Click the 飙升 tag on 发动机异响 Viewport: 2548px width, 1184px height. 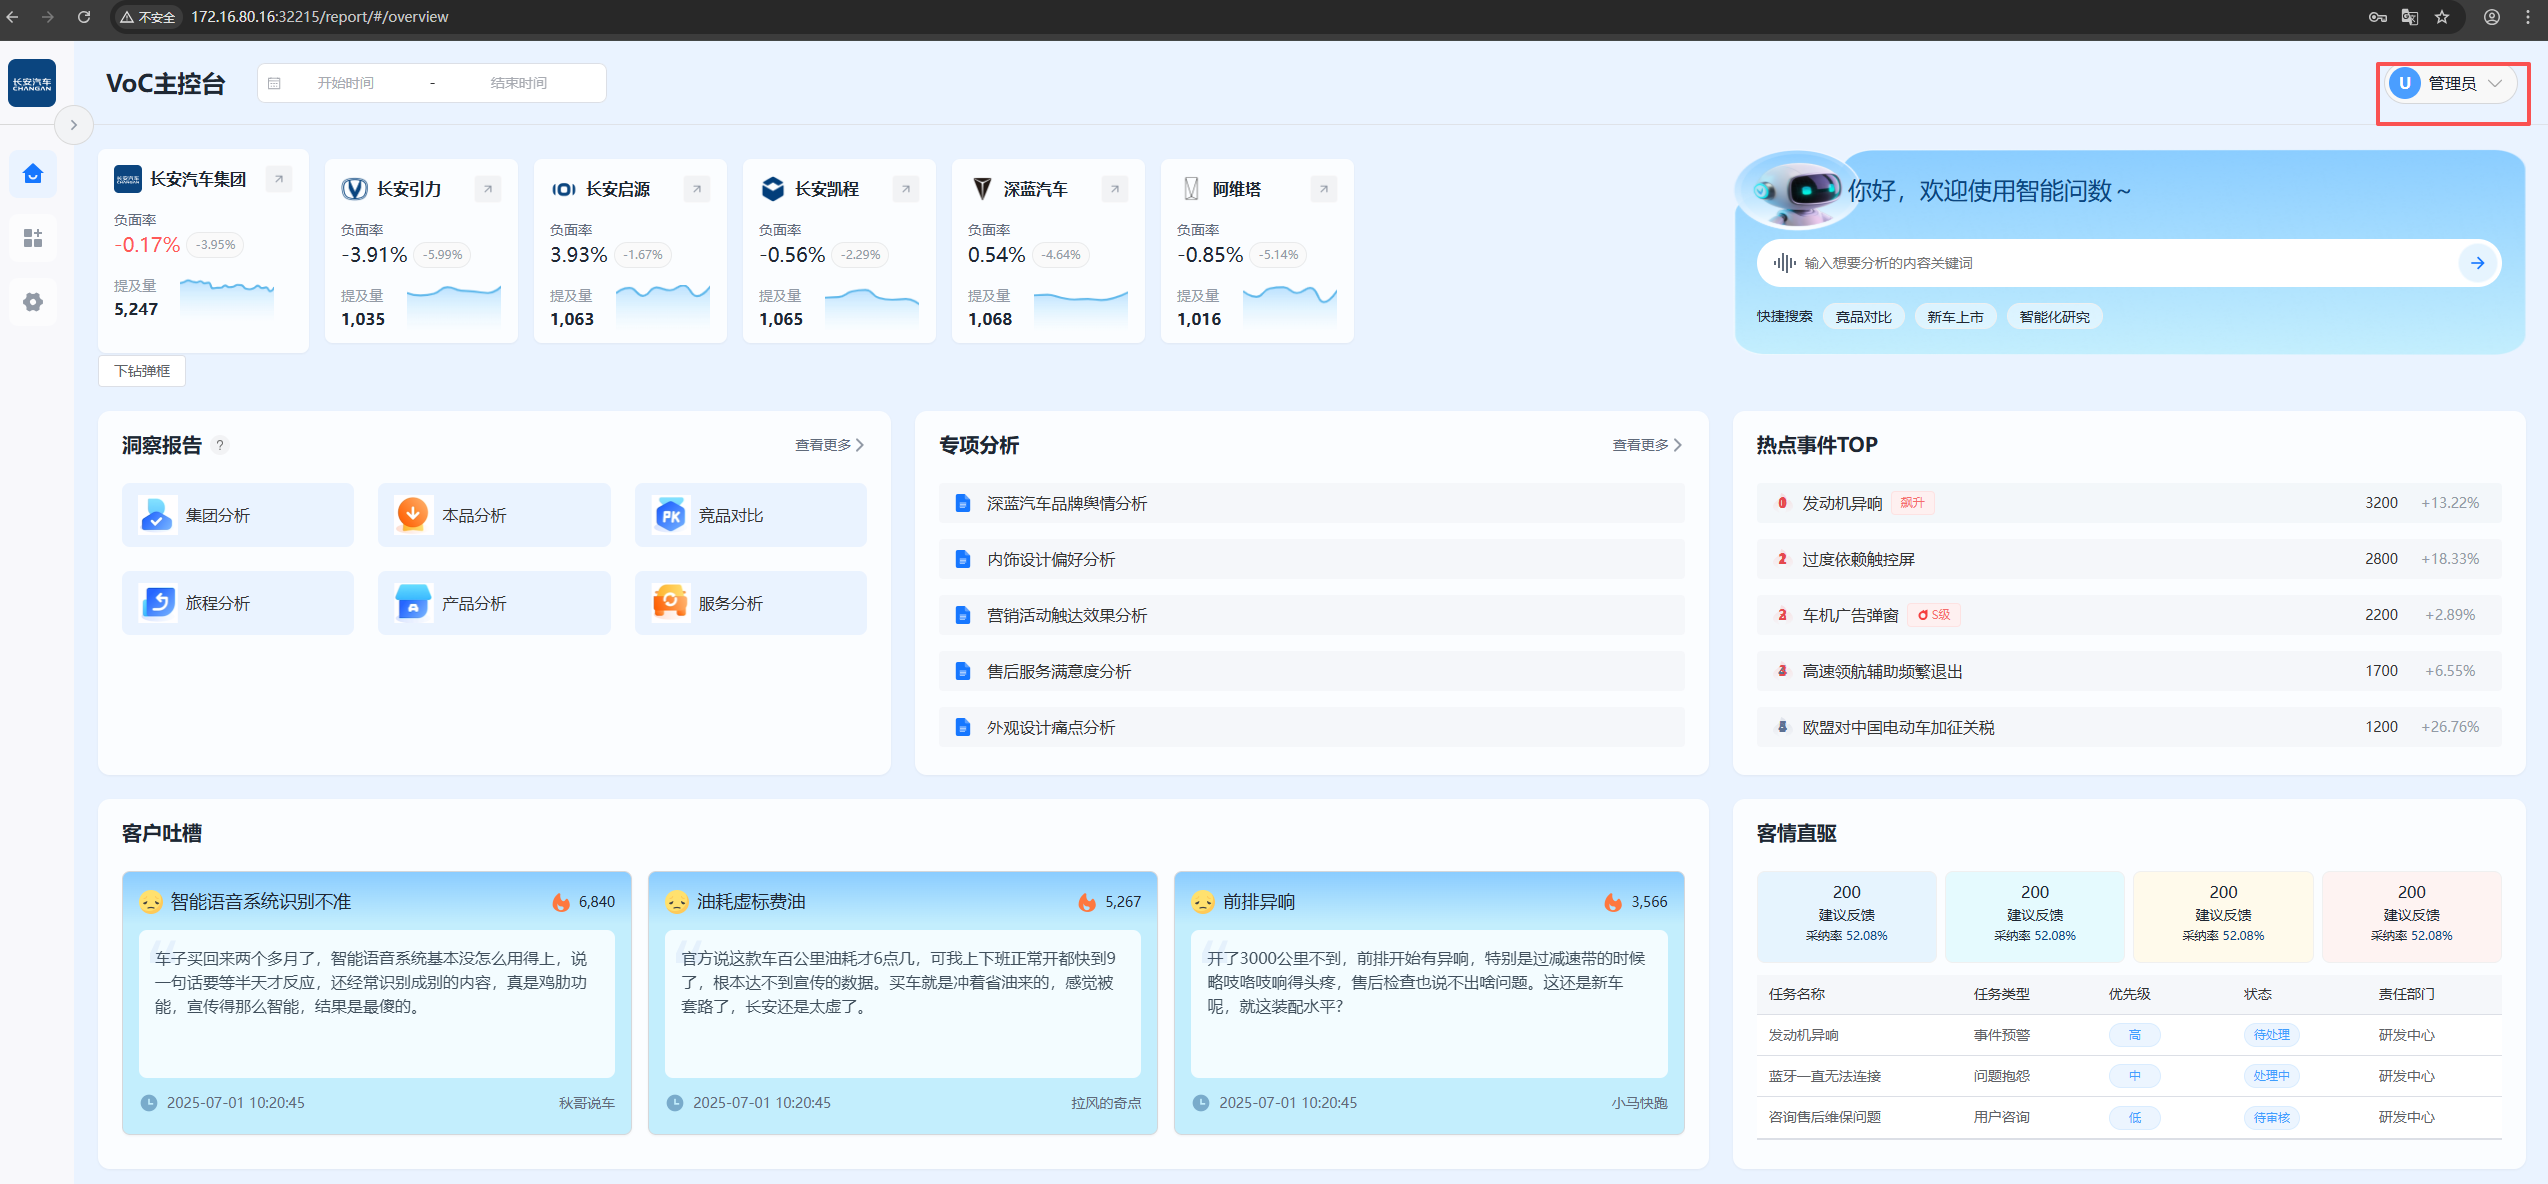click(1912, 503)
